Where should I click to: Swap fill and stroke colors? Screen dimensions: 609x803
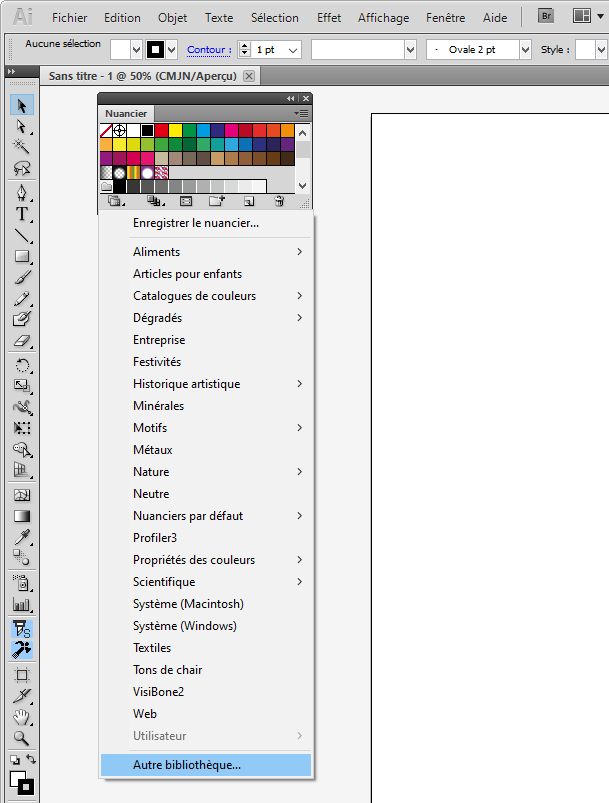click(x=31, y=759)
